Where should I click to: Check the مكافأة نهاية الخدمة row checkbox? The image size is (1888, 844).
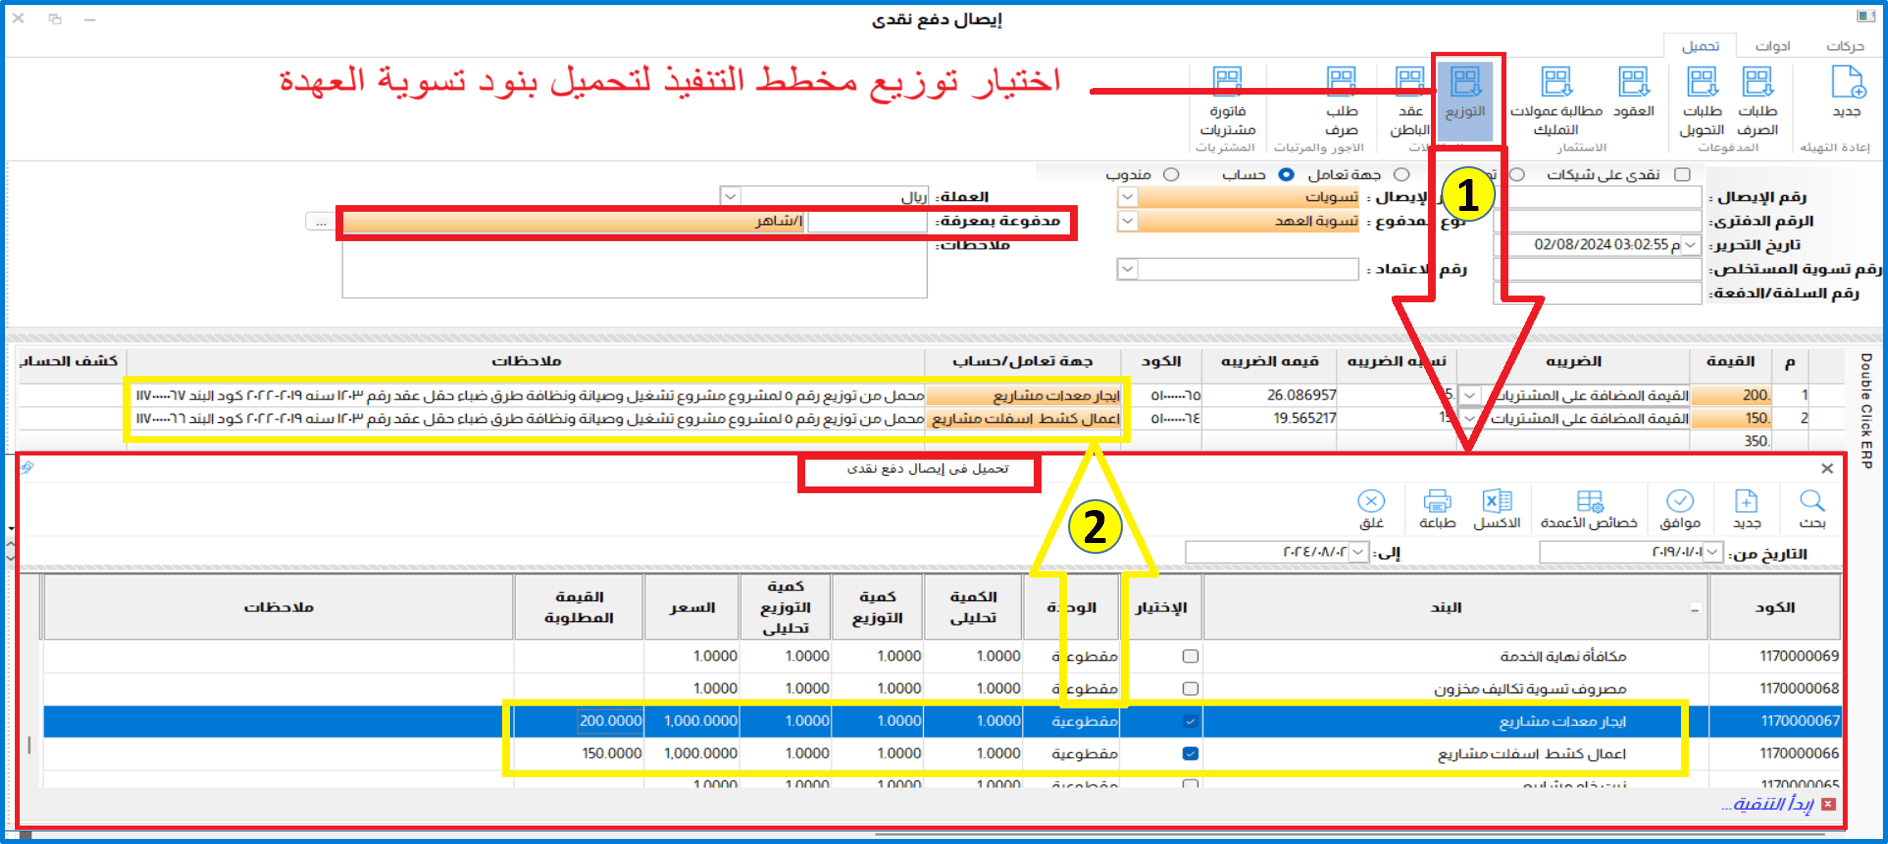click(x=1190, y=657)
